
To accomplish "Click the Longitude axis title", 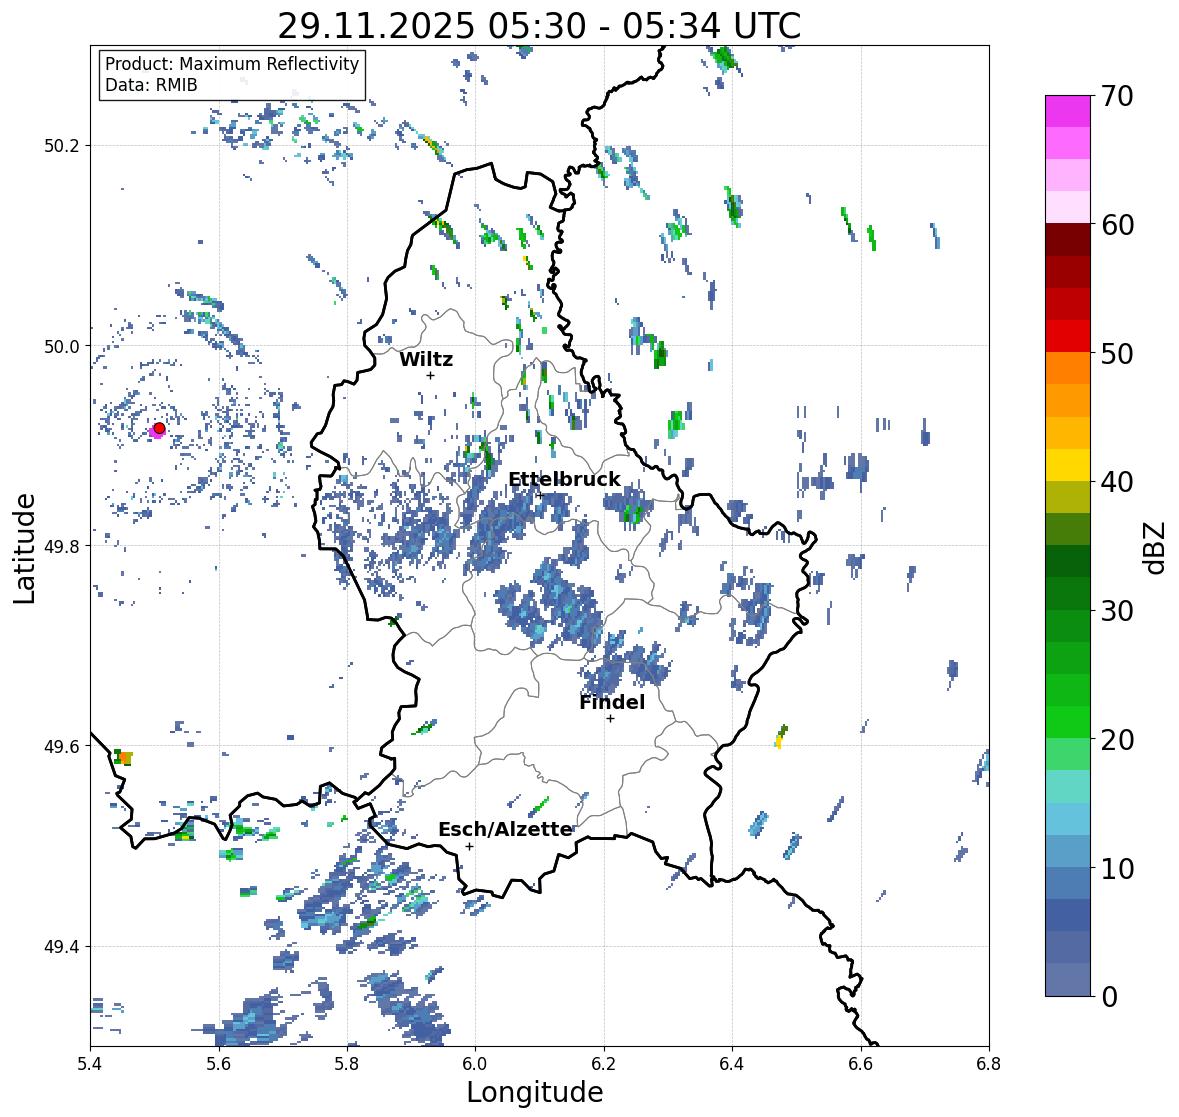I will (535, 1092).
